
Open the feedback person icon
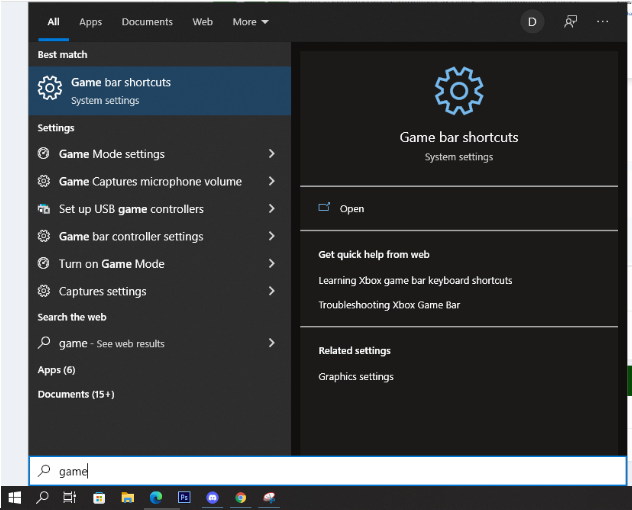pyautogui.click(x=570, y=22)
